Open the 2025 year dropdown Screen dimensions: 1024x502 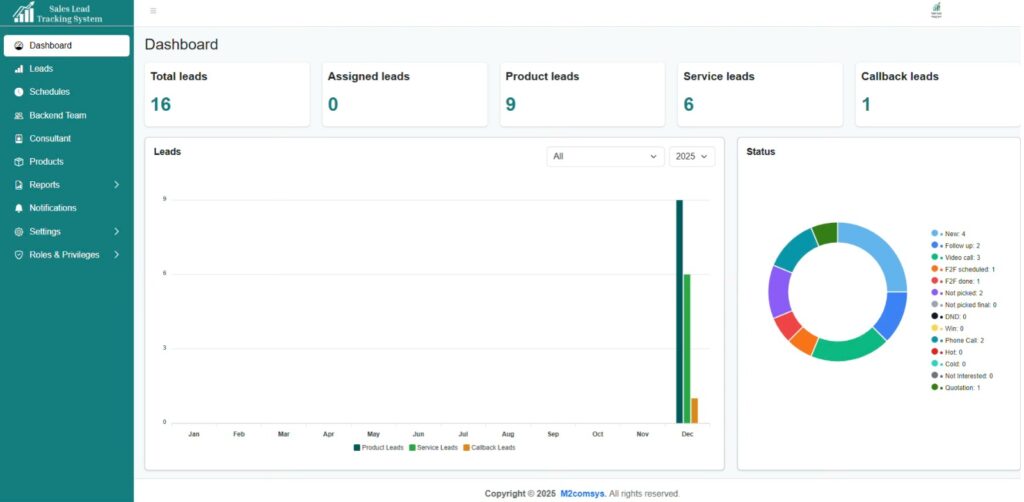[691, 157]
